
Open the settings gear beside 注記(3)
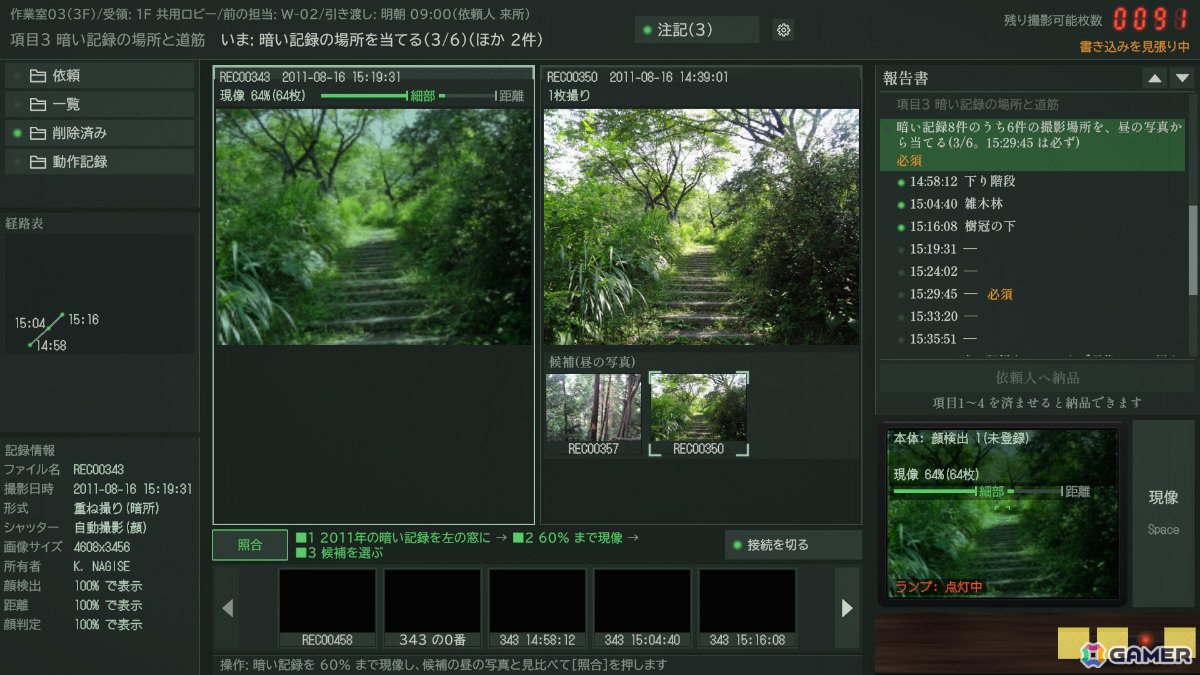click(x=784, y=30)
